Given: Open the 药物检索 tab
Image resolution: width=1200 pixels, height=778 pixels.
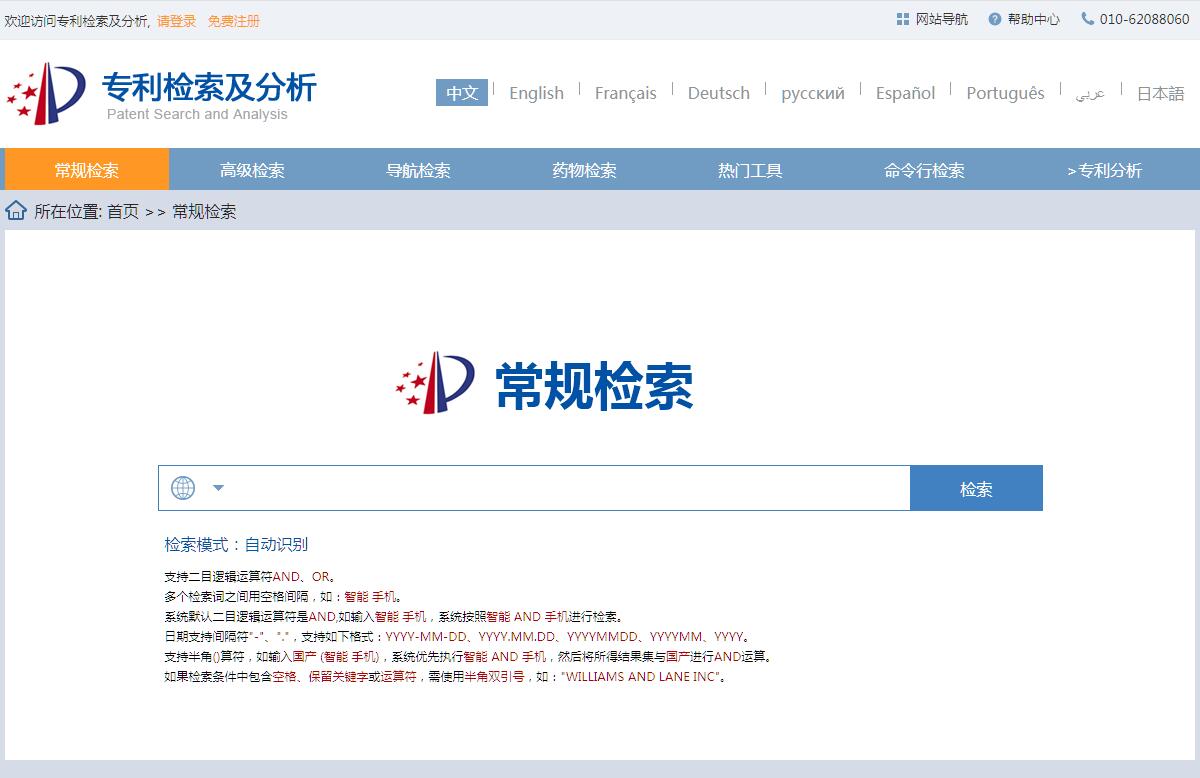Looking at the screenshot, I should click(584, 170).
